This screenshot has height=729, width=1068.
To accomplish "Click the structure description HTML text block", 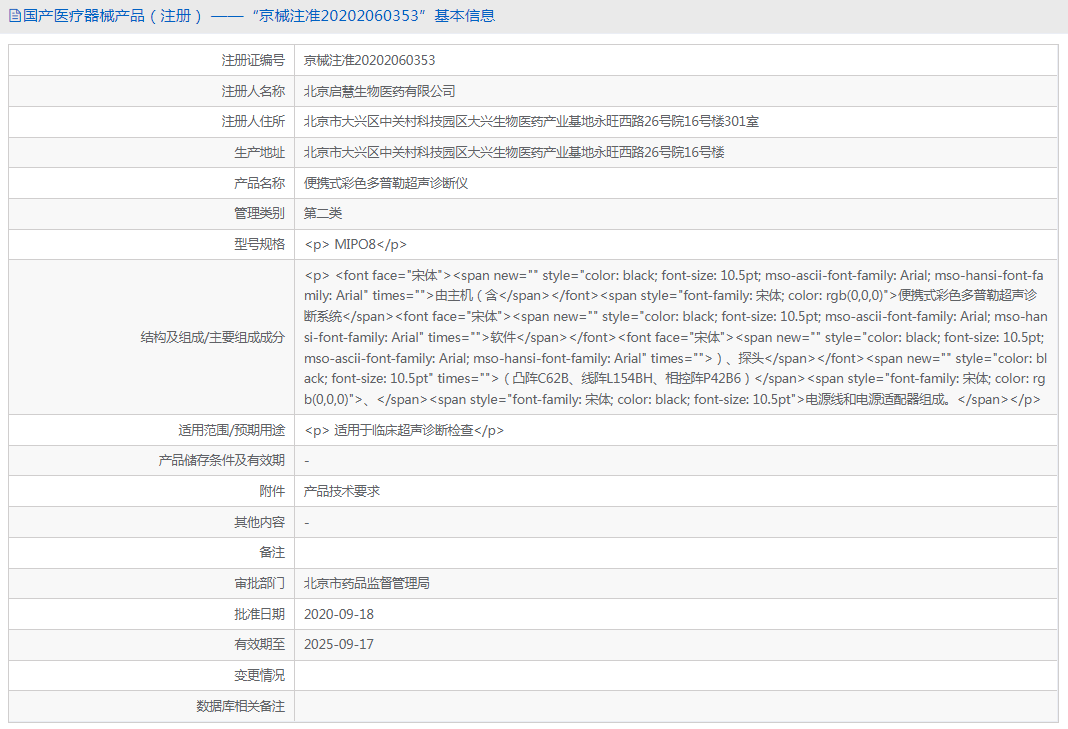I will click(x=676, y=337).
